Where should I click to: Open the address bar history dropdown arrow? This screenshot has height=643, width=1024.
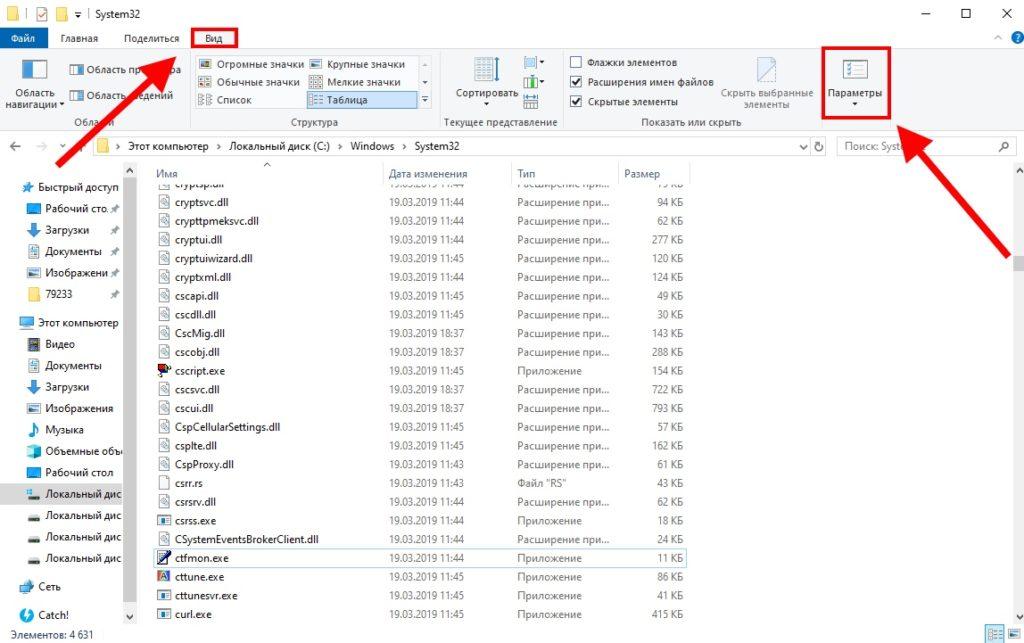tap(803, 147)
